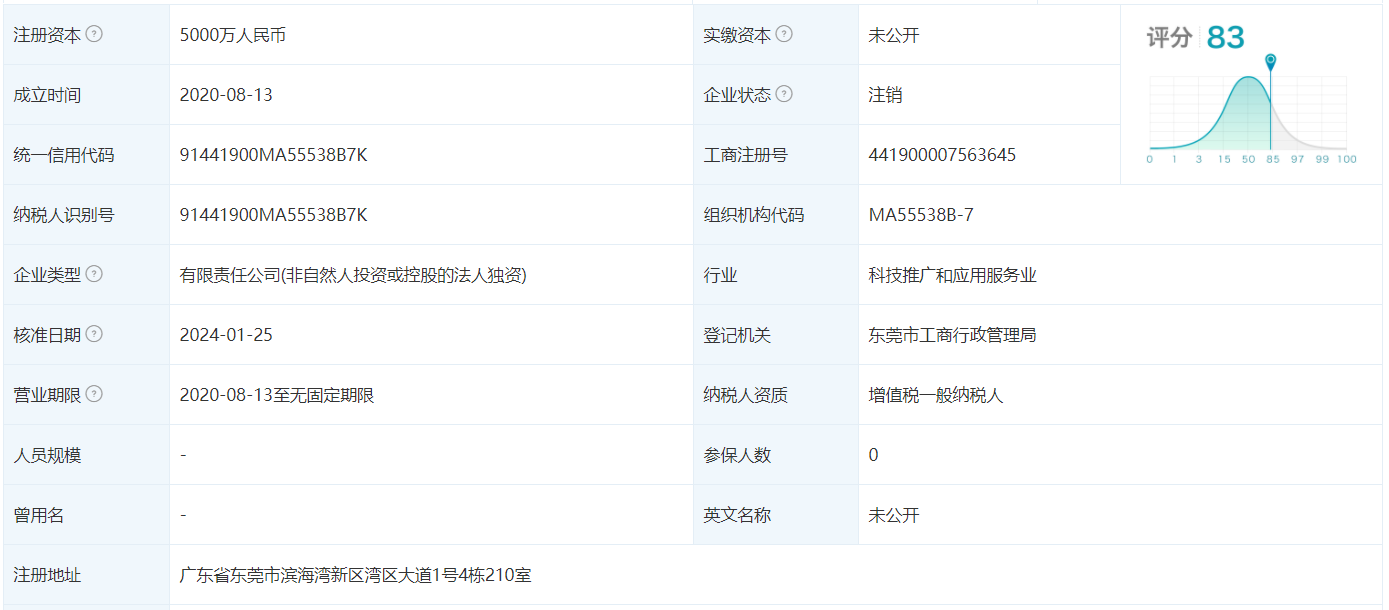Click help icon next to 营业期限
This screenshot has width=1389, height=610.
click(94, 394)
